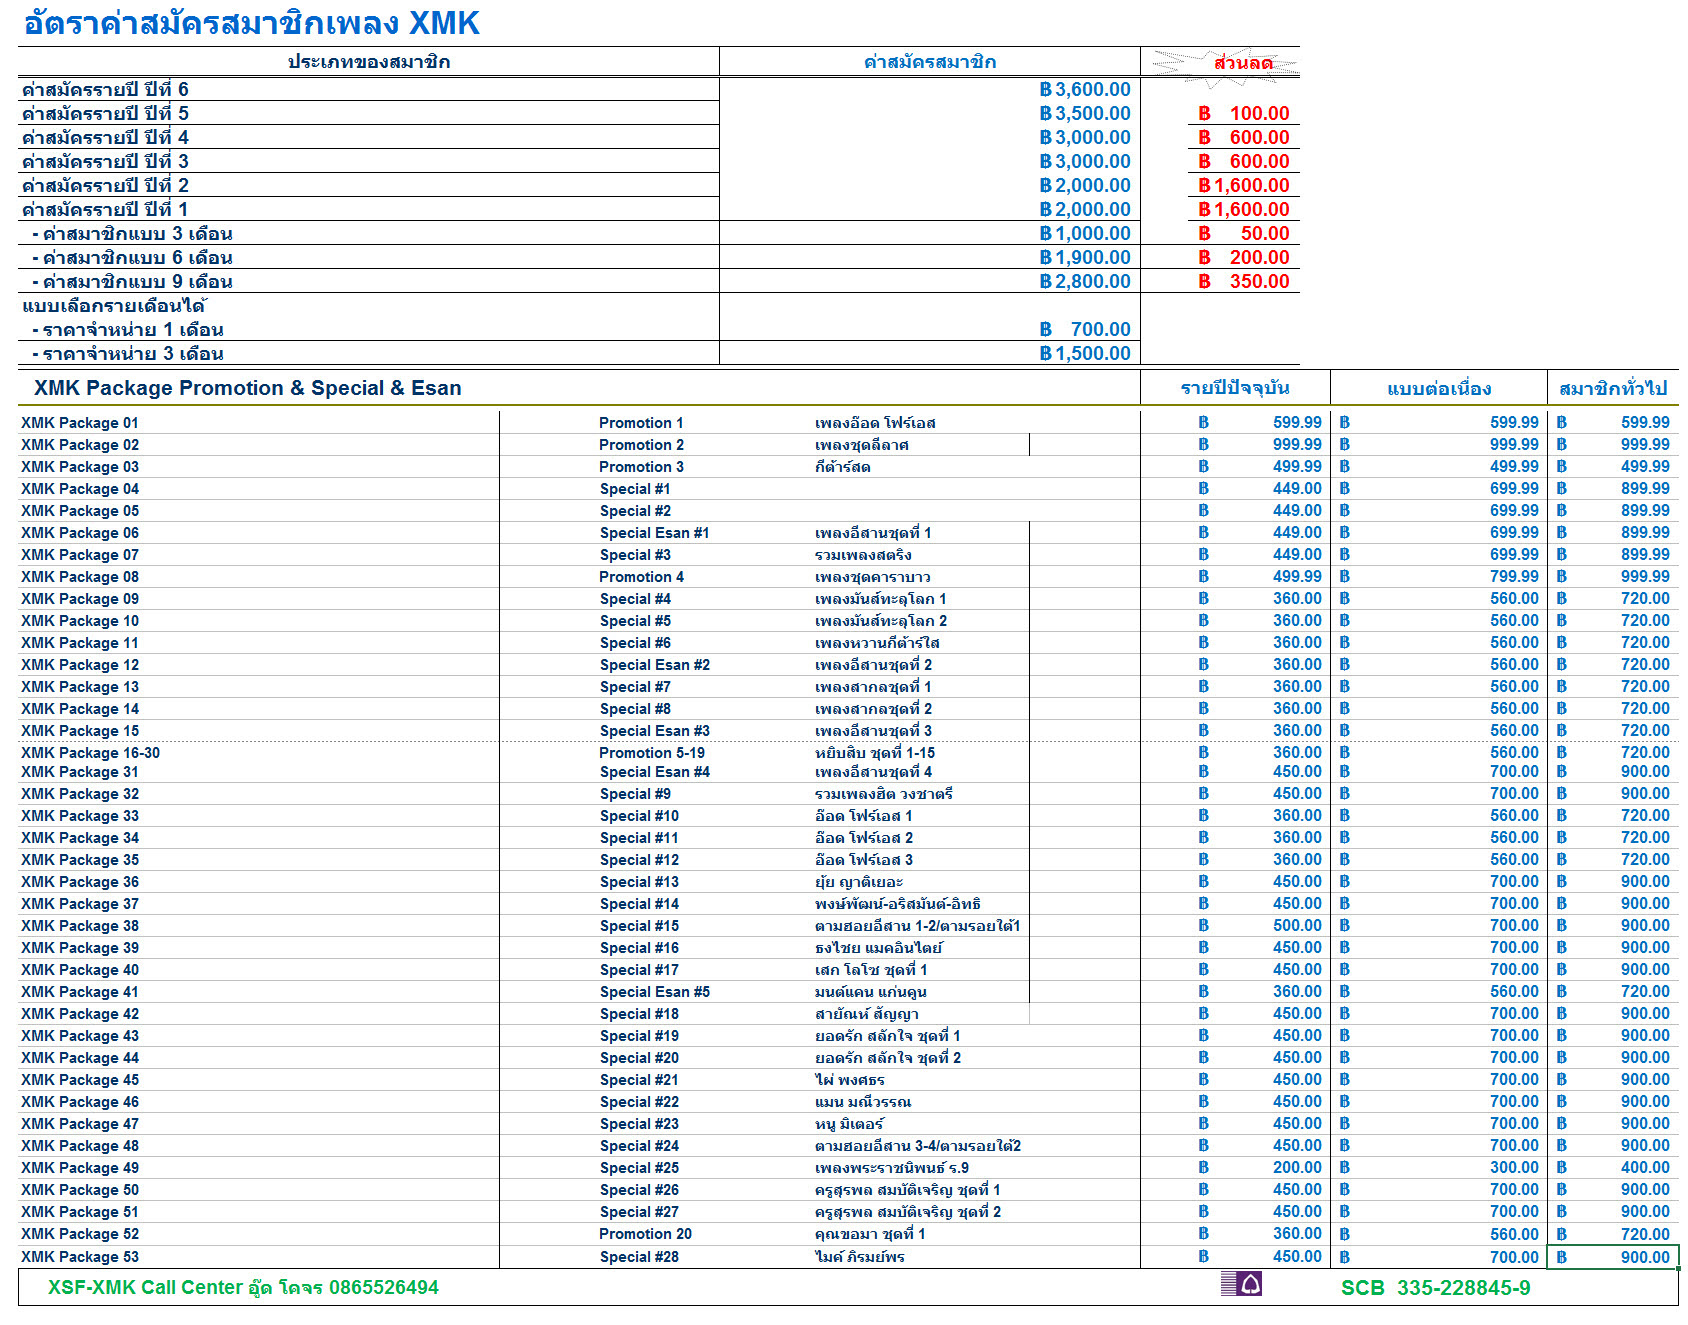Click the "Promotion 2" cell

point(641,445)
